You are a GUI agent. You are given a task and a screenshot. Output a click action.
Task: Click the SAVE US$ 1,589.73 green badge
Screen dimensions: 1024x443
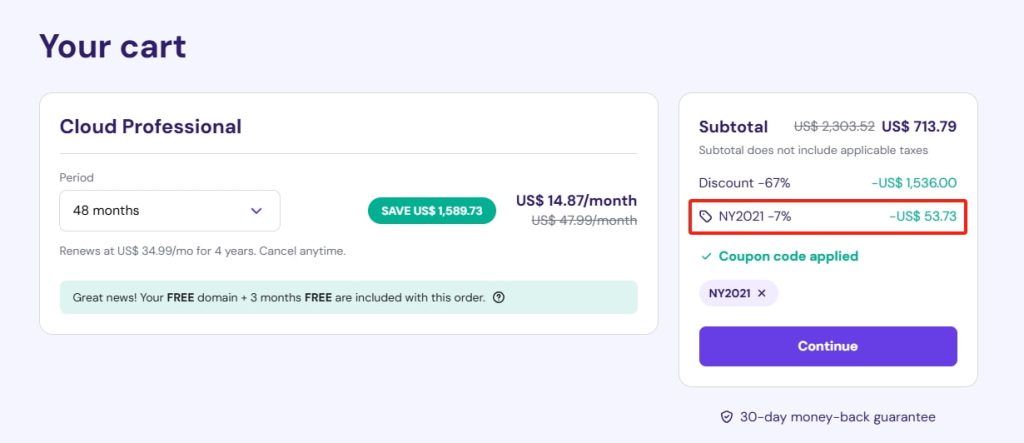pos(432,211)
